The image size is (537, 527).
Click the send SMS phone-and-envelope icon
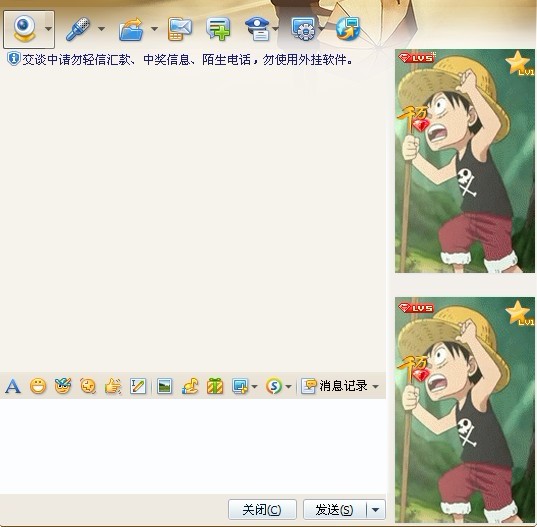coord(180,29)
